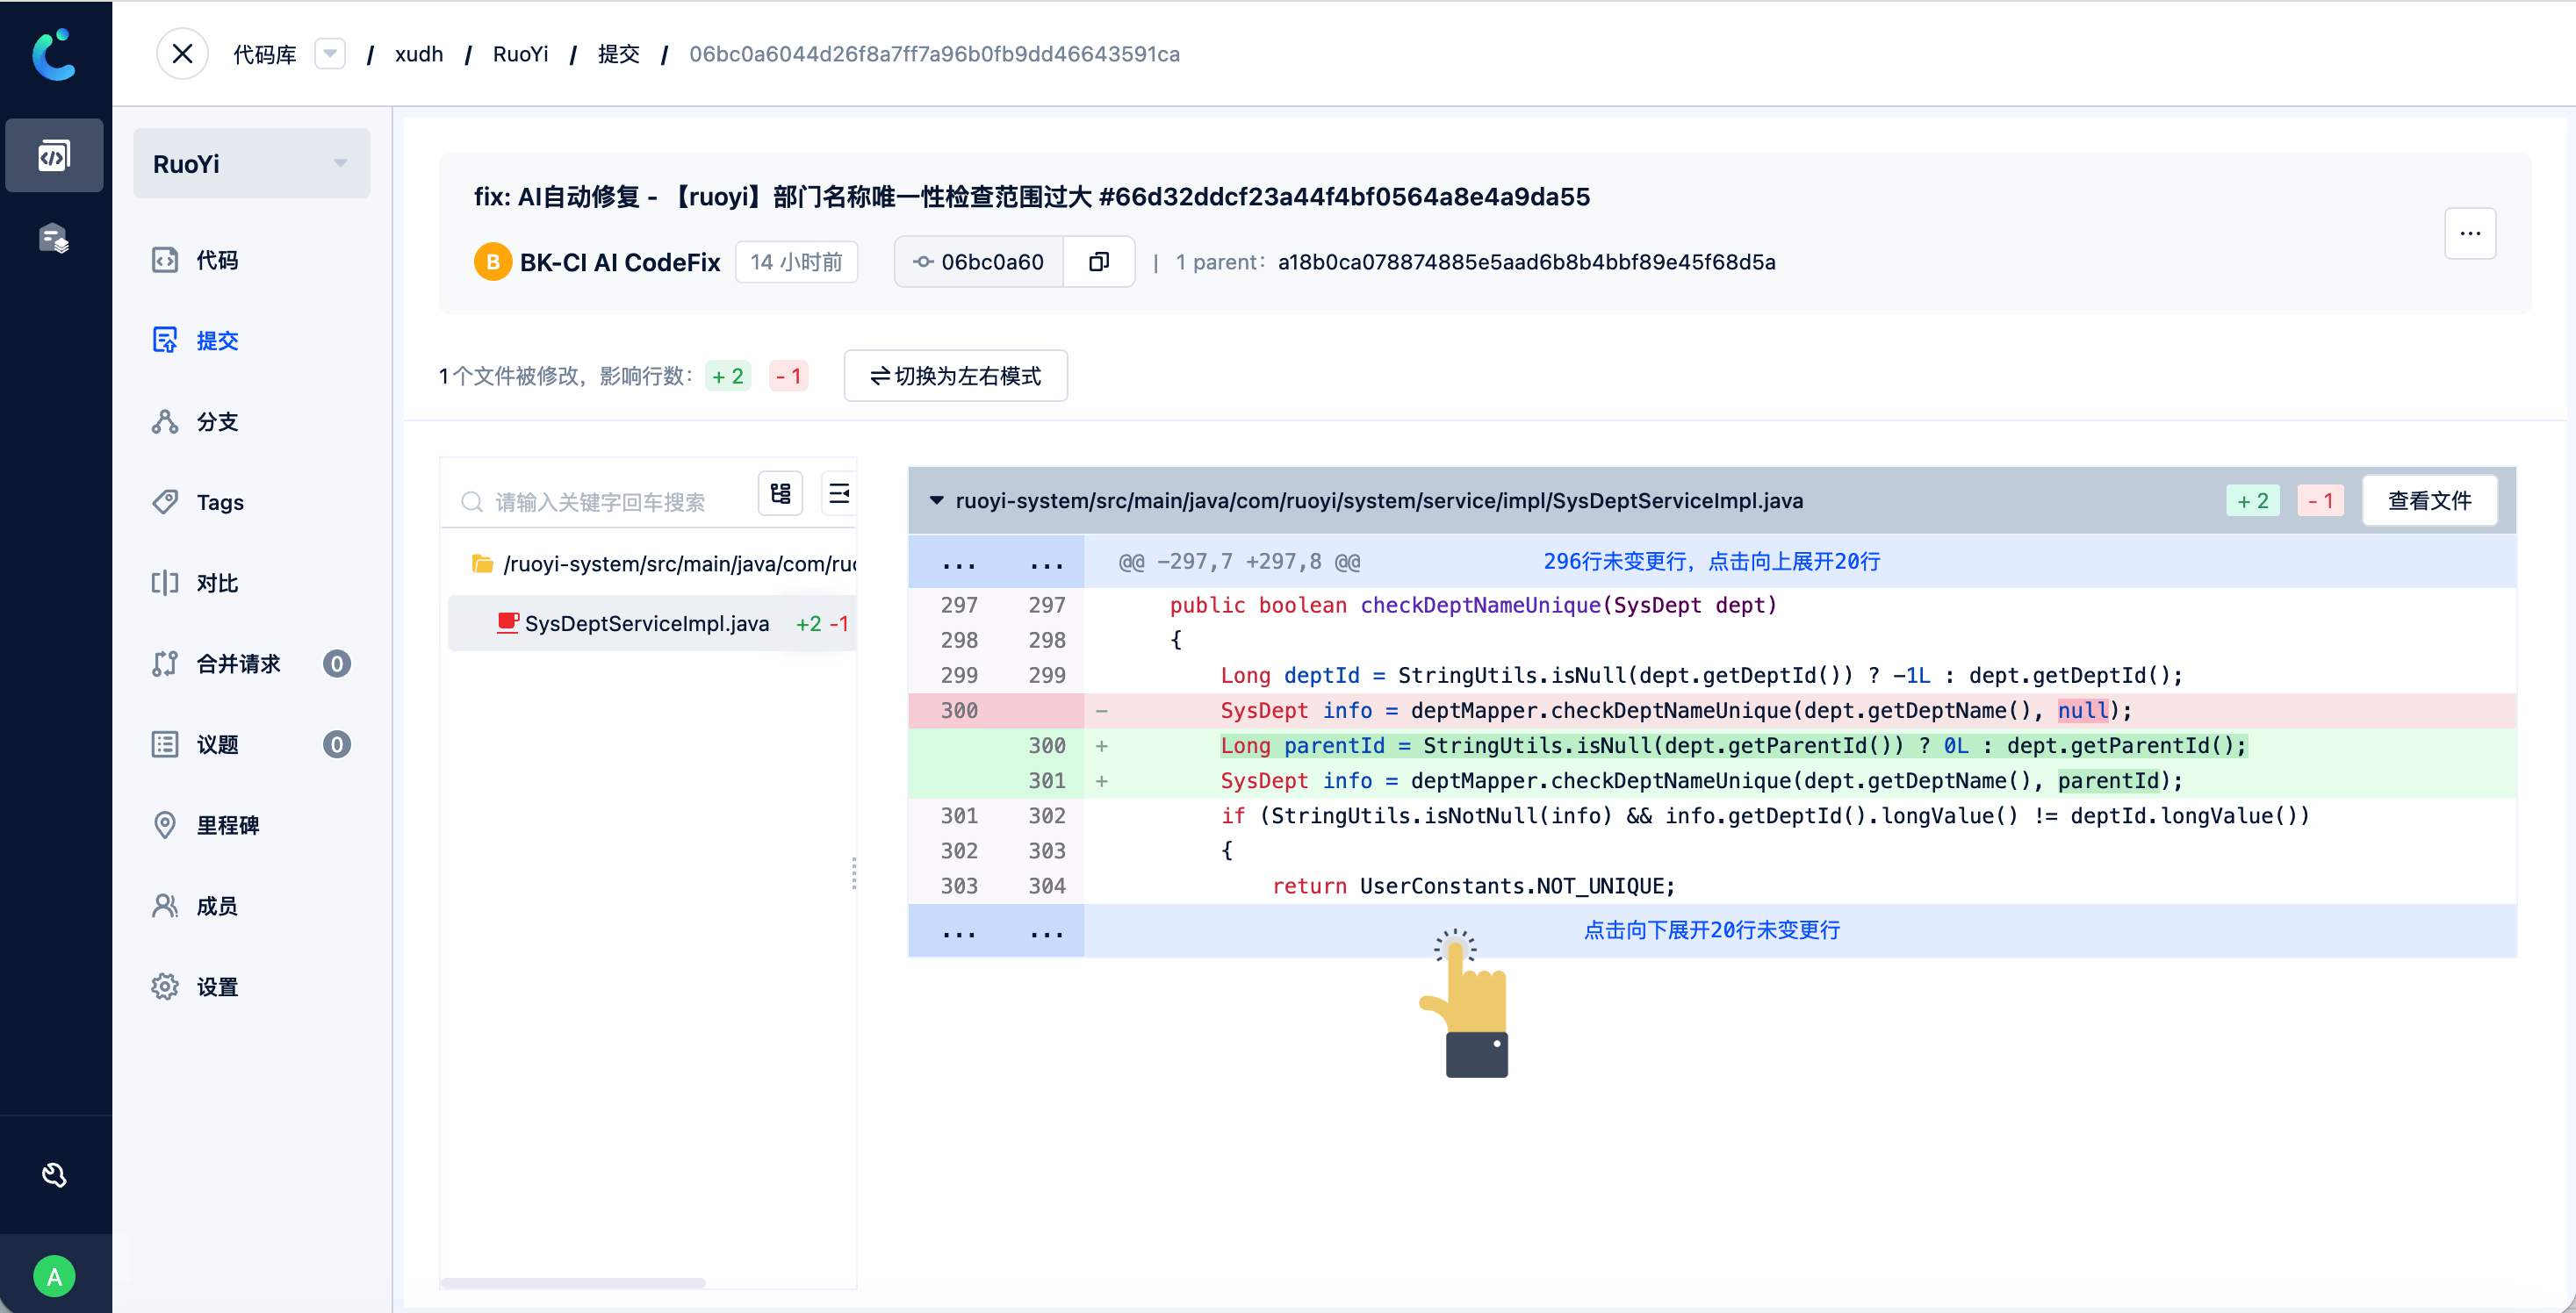This screenshot has width=2576, height=1313.
Task: Expand 20 unchanged lines downward
Action: pyautogui.click(x=1711, y=930)
